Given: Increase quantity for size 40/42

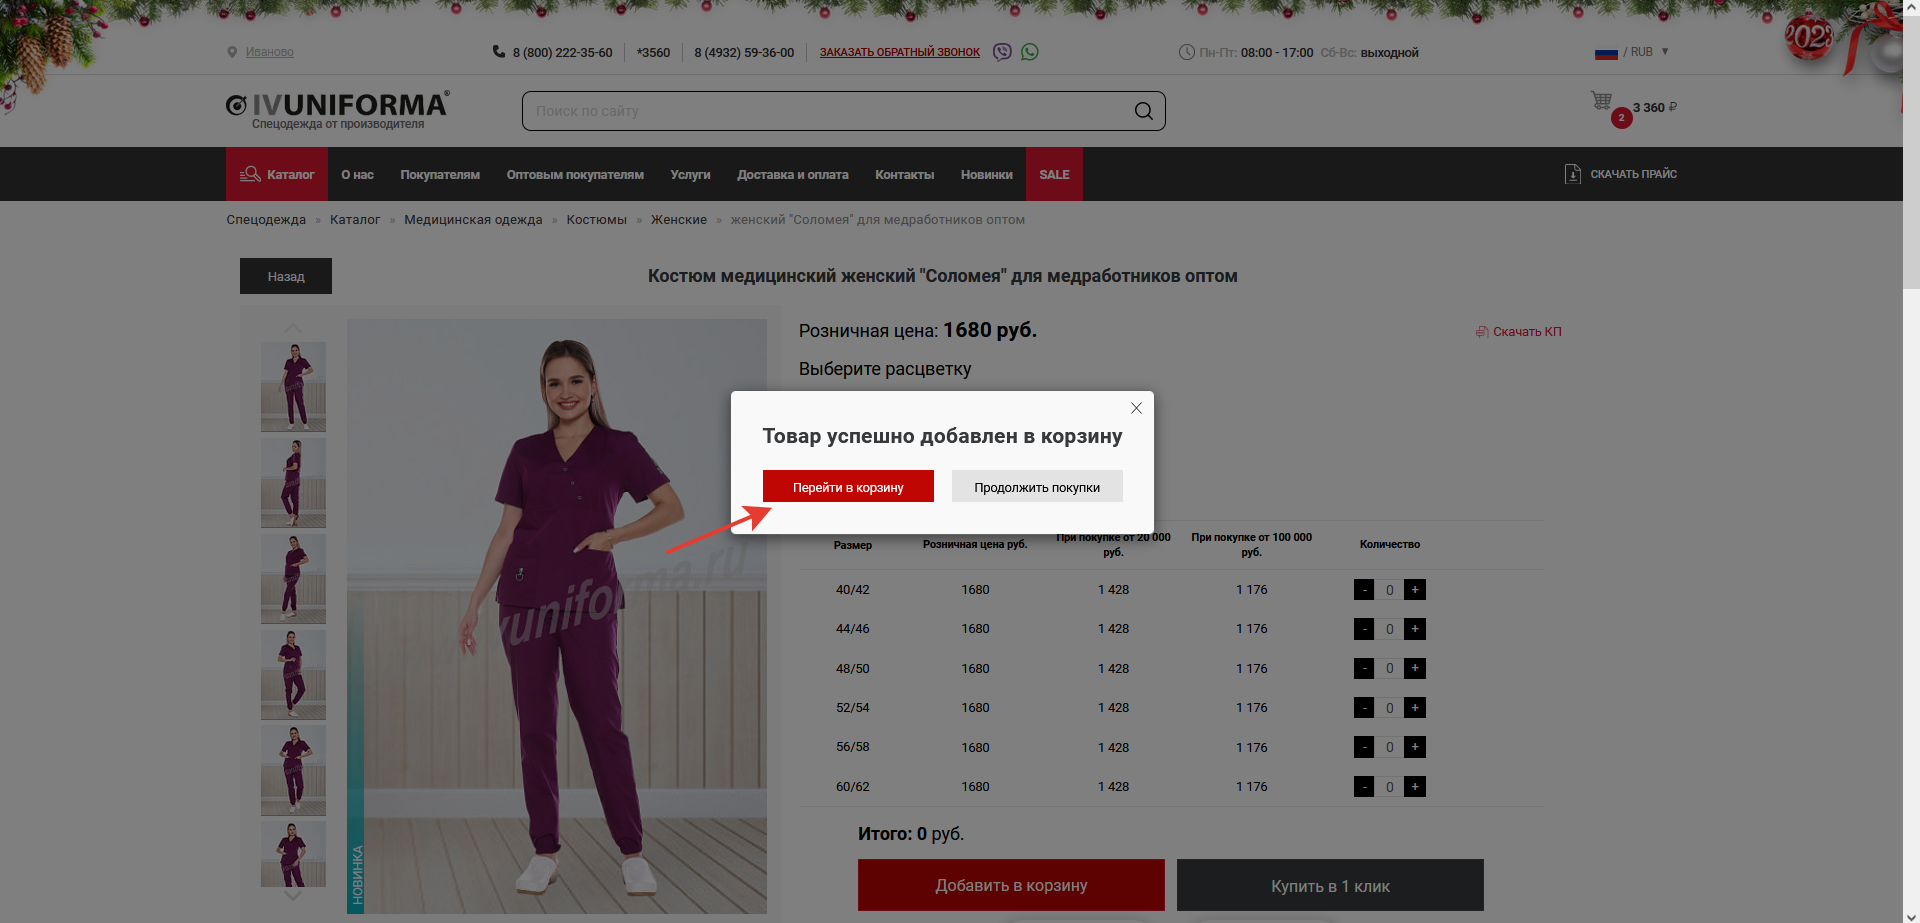Looking at the screenshot, I should pyautogui.click(x=1415, y=590).
